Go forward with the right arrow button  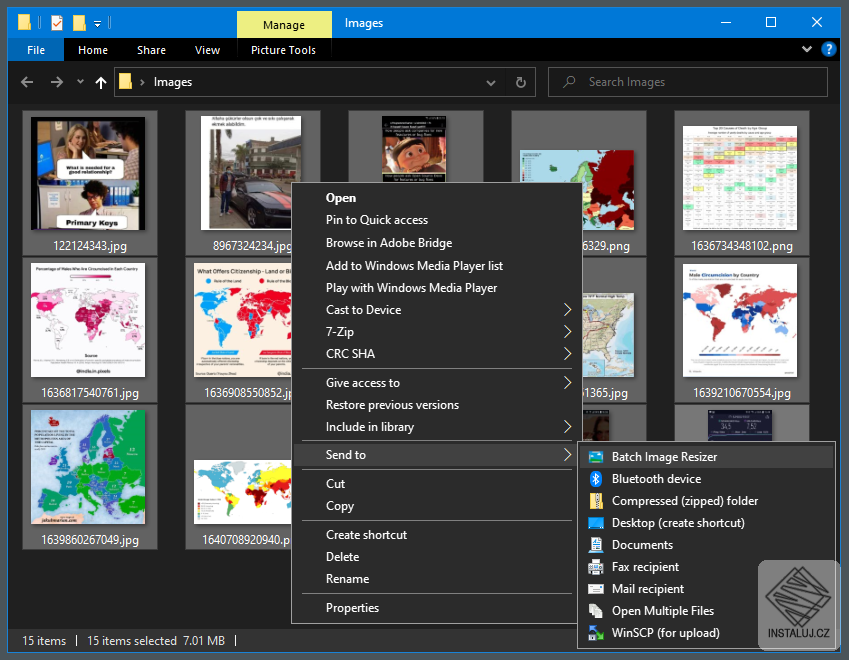pos(56,82)
